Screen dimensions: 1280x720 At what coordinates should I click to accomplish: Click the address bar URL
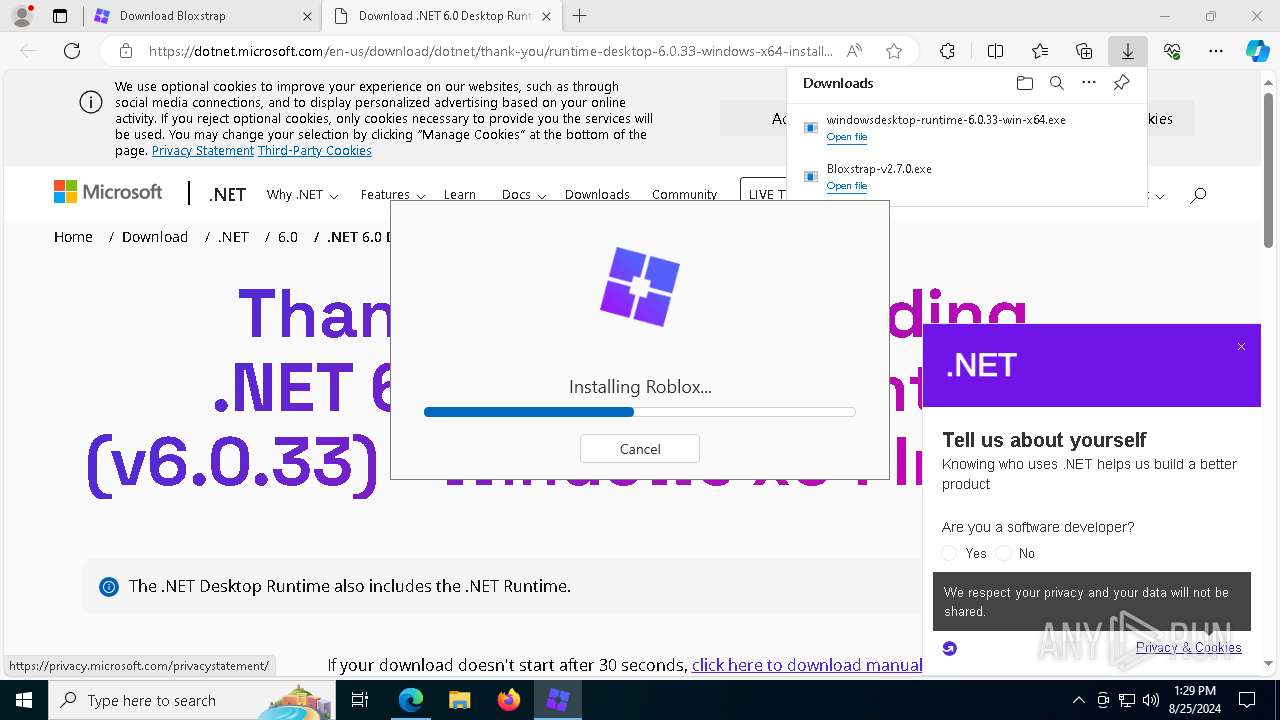[x=490, y=51]
